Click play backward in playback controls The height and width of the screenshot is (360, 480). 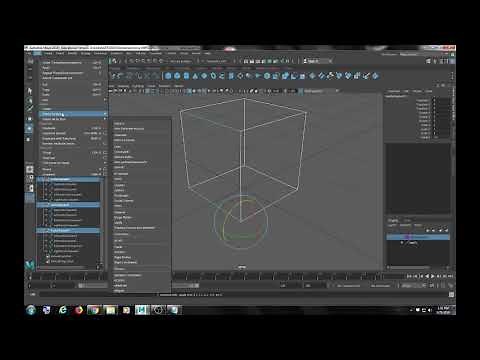click(x=427, y=276)
